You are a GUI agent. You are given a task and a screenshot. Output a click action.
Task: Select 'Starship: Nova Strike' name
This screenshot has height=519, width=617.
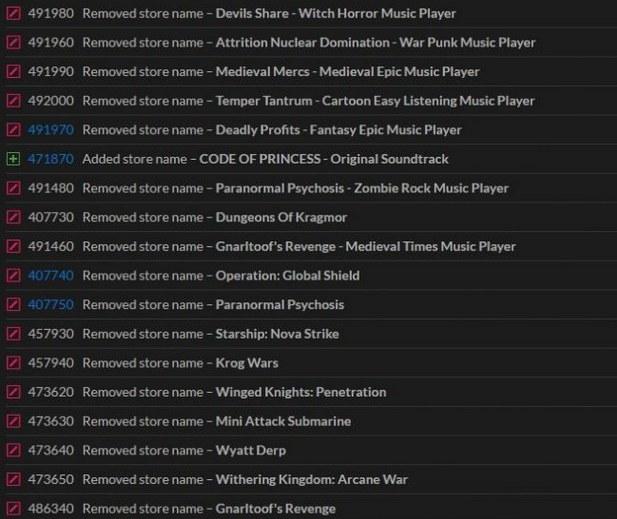277,334
